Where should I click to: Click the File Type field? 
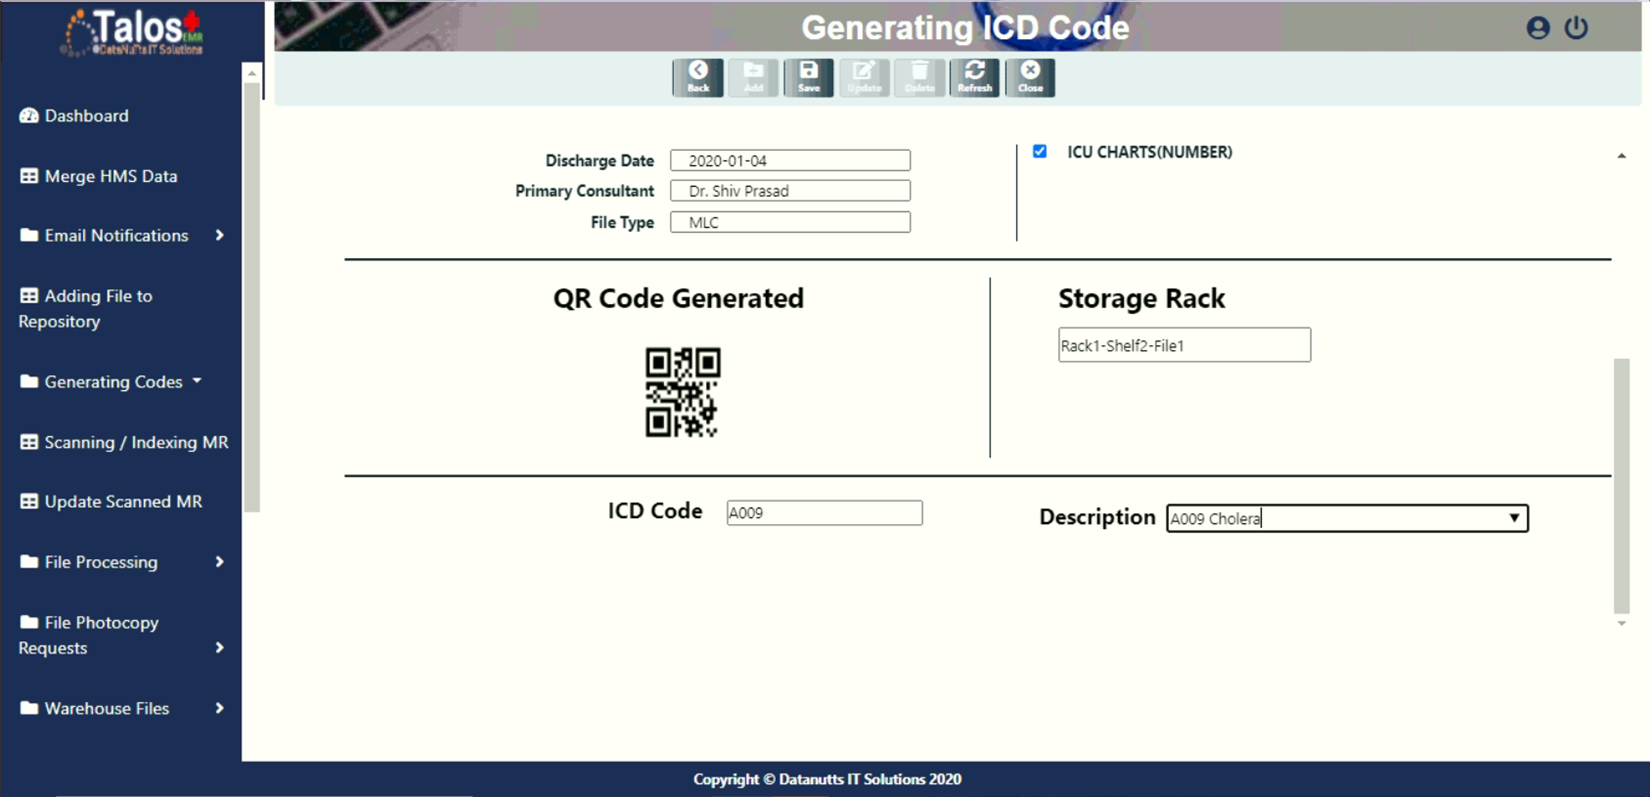(790, 222)
